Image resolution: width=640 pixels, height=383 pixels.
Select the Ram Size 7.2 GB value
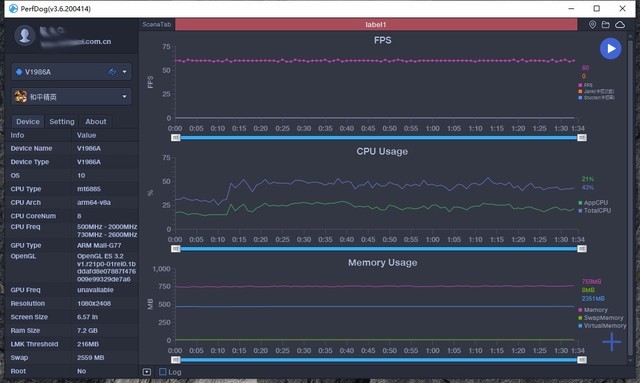[x=87, y=330]
